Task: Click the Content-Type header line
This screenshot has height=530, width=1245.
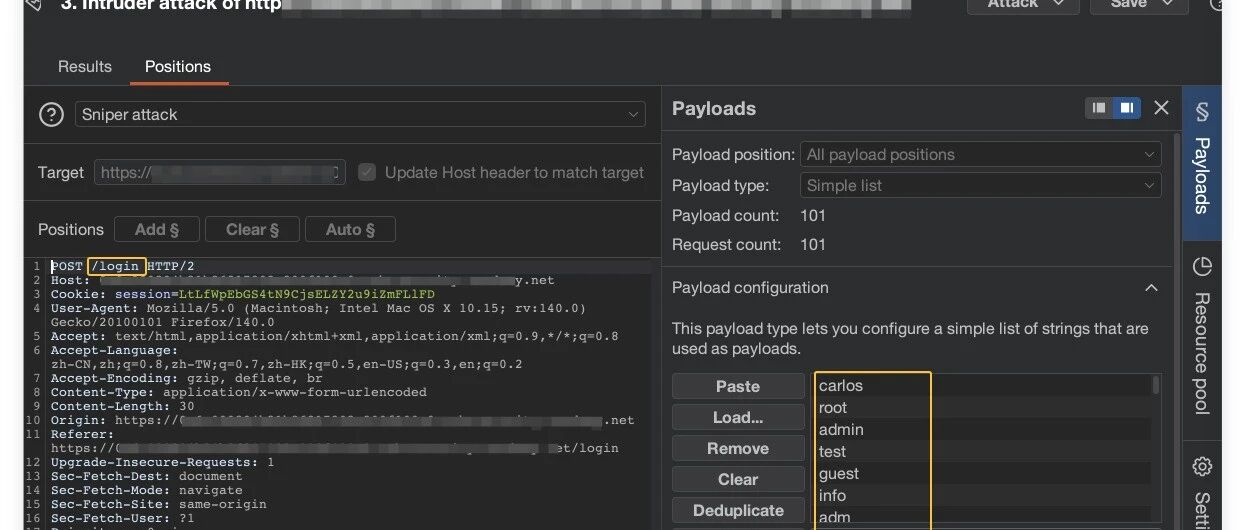Action: (239, 393)
